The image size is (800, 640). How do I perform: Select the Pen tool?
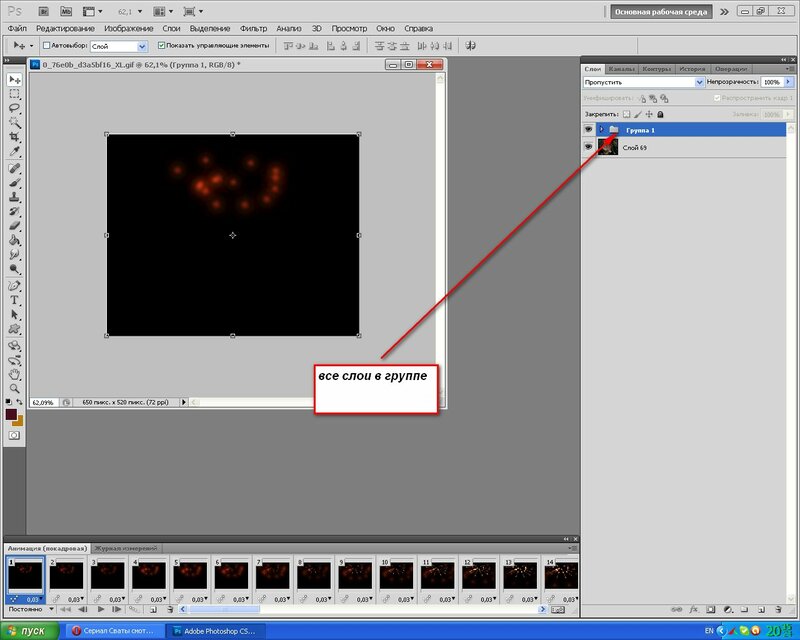(14, 286)
